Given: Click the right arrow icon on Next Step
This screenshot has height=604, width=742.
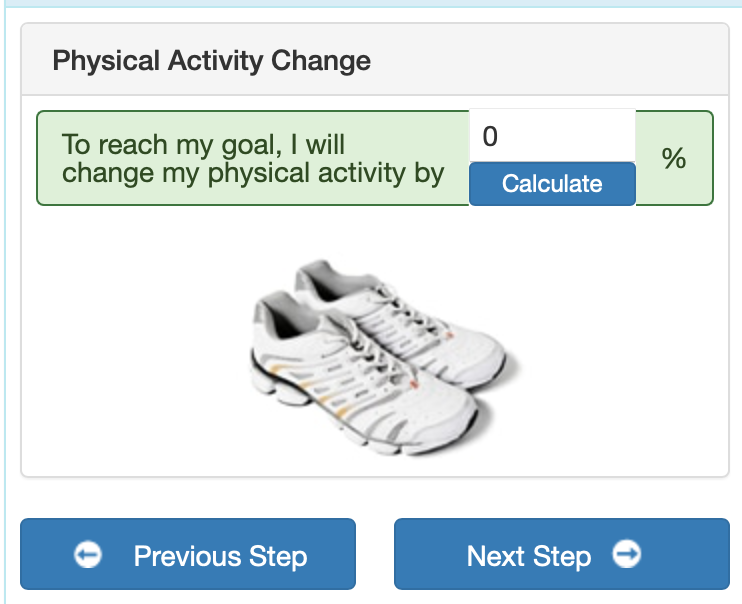Looking at the screenshot, I should [x=627, y=553].
